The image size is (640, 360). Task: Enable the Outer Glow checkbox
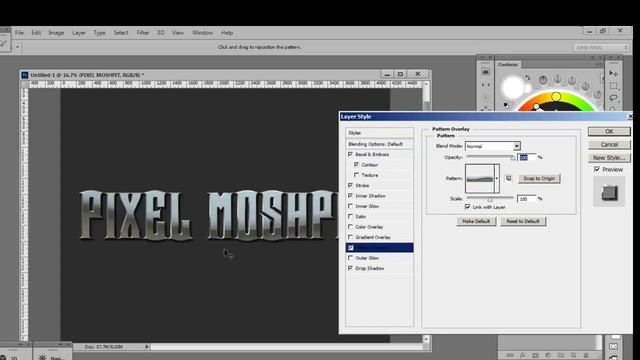[350, 258]
